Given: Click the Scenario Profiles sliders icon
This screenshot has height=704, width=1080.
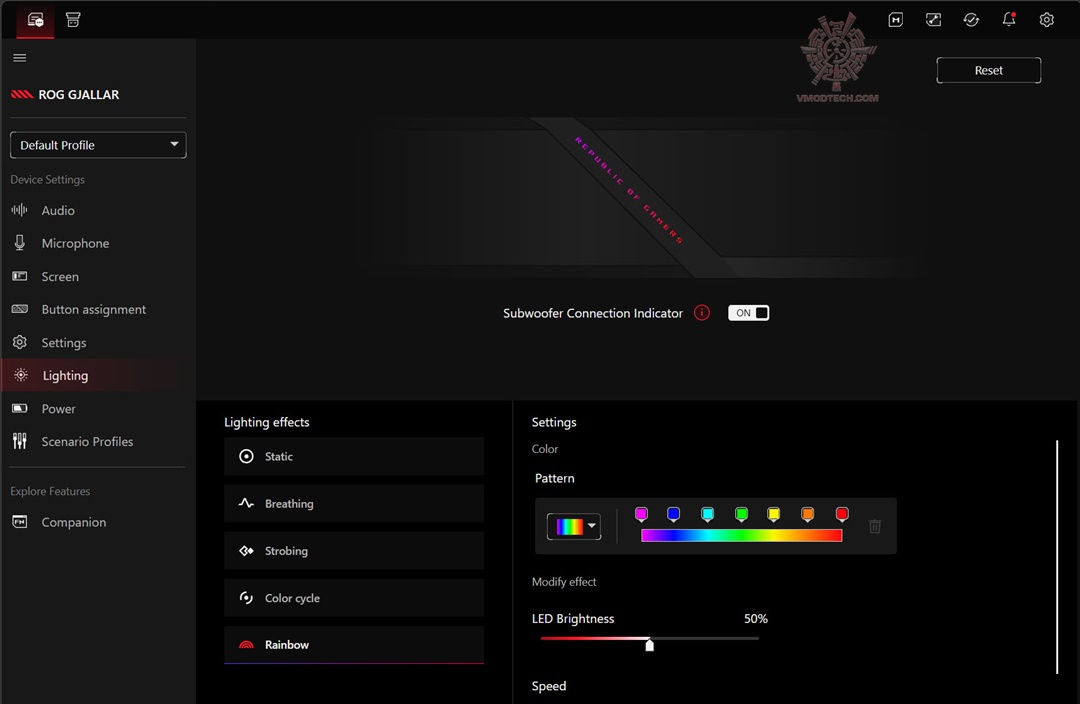Looking at the screenshot, I should tap(20, 441).
